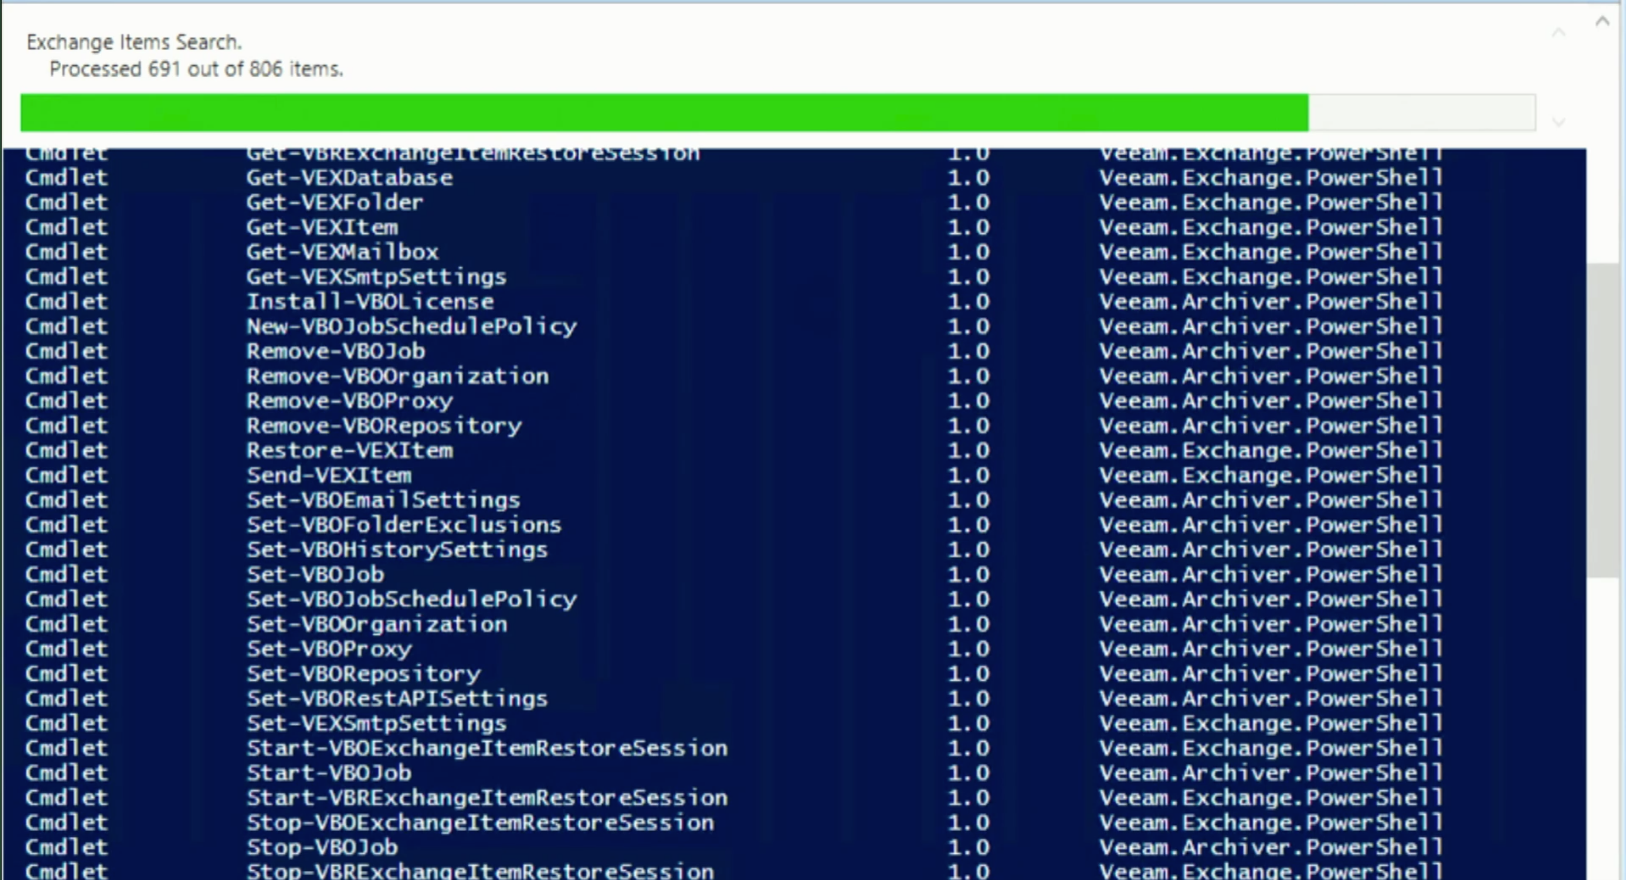Select the Set-VBORestAPISettings cmdlet name
Viewport: 1626px width, 880px height.
tap(397, 699)
